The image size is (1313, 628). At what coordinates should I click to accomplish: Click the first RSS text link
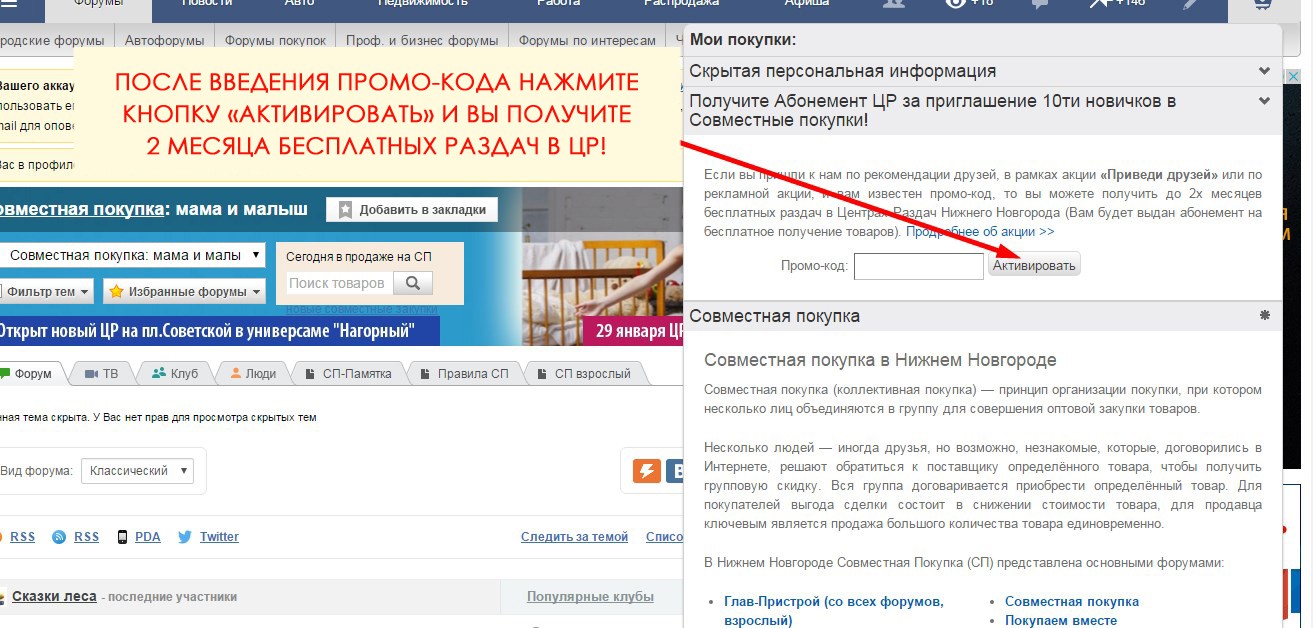(x=22, y=537)
